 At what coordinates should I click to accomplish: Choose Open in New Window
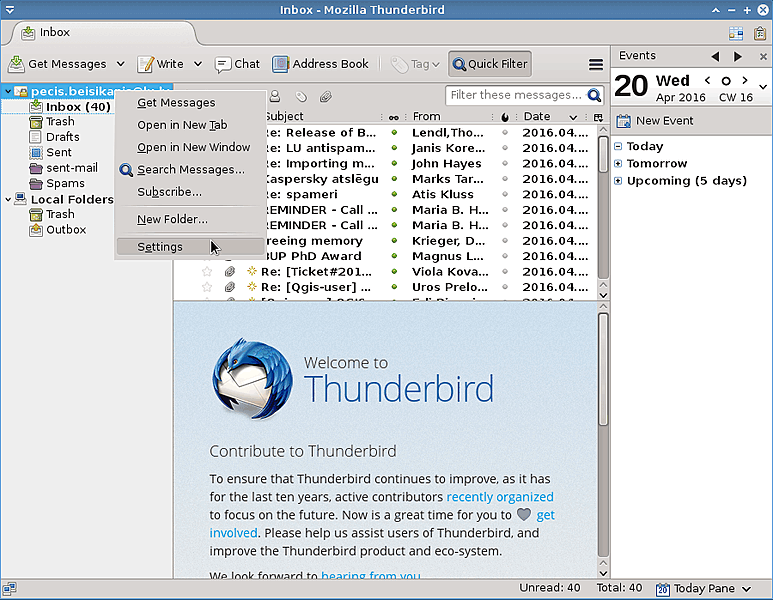coord(190,147)
